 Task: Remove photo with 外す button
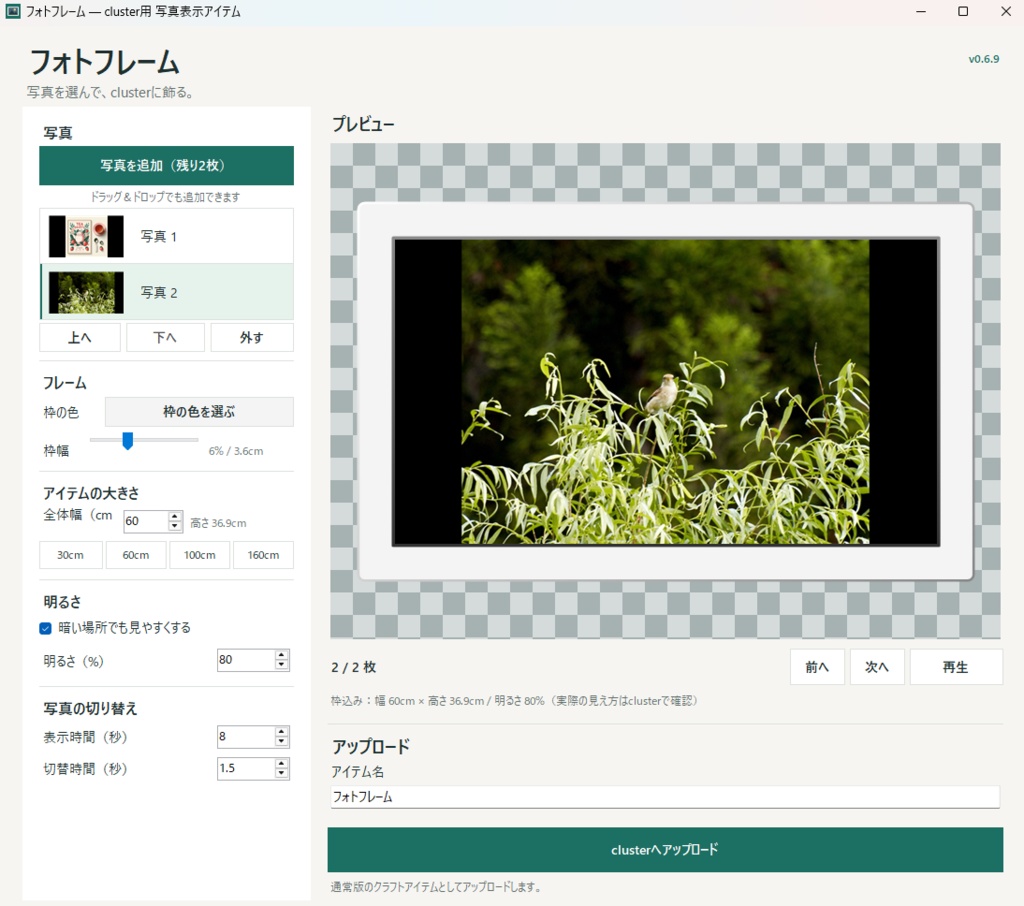(252, 338)
